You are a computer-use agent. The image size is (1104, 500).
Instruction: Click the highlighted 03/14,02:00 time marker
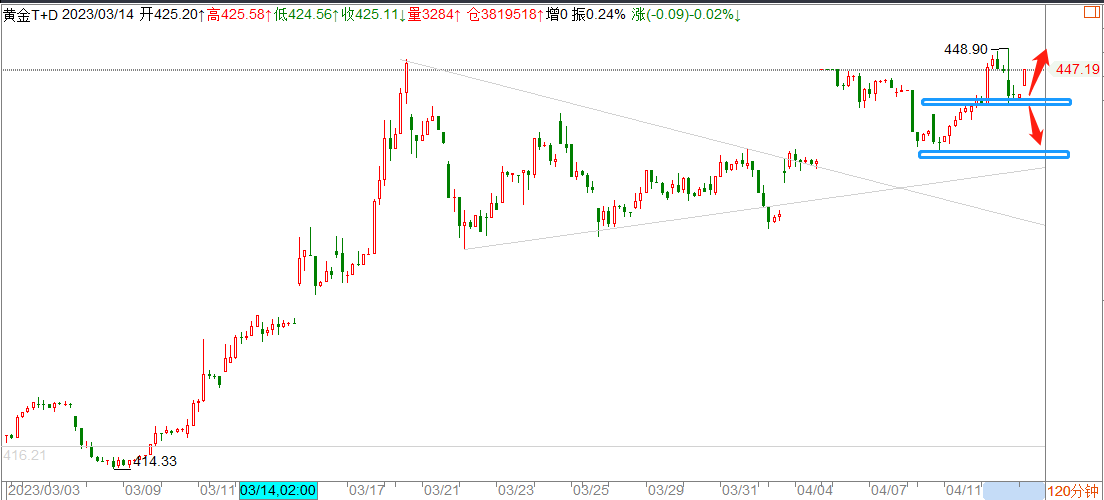tap(279, 490)
